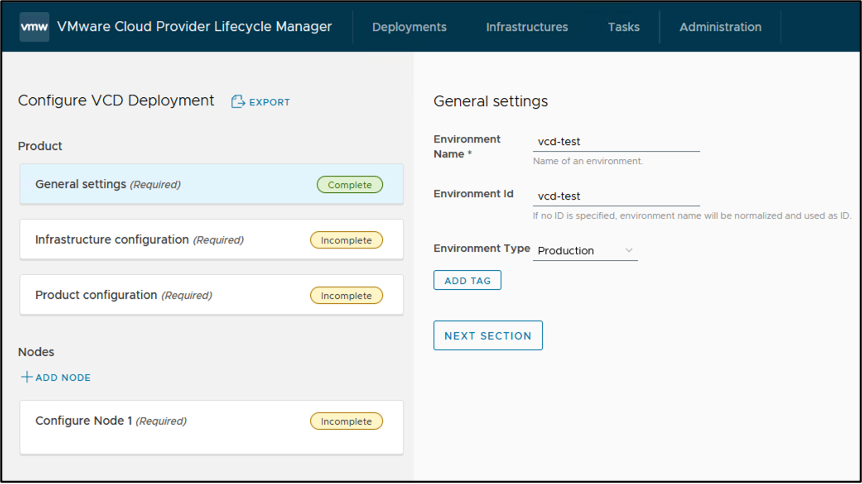862x484 pixels.
Task: Click into the Environment Id text field
Action: pyautogui.click(x=616, y=196)
